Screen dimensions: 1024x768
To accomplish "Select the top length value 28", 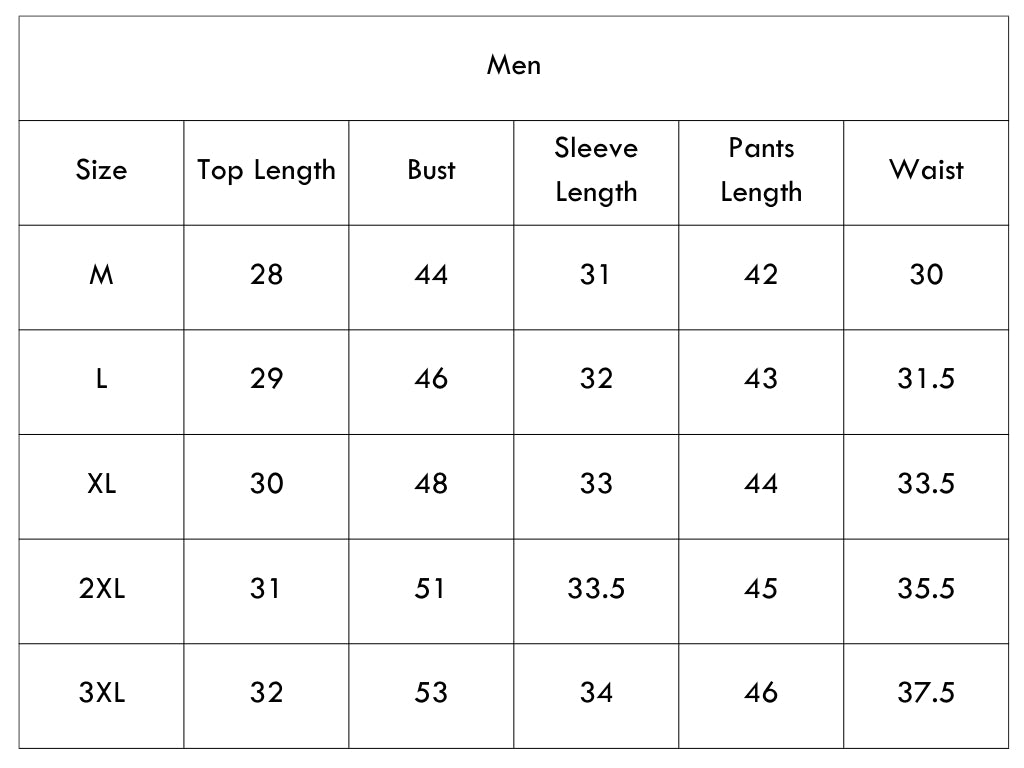I will pos(266,275).
